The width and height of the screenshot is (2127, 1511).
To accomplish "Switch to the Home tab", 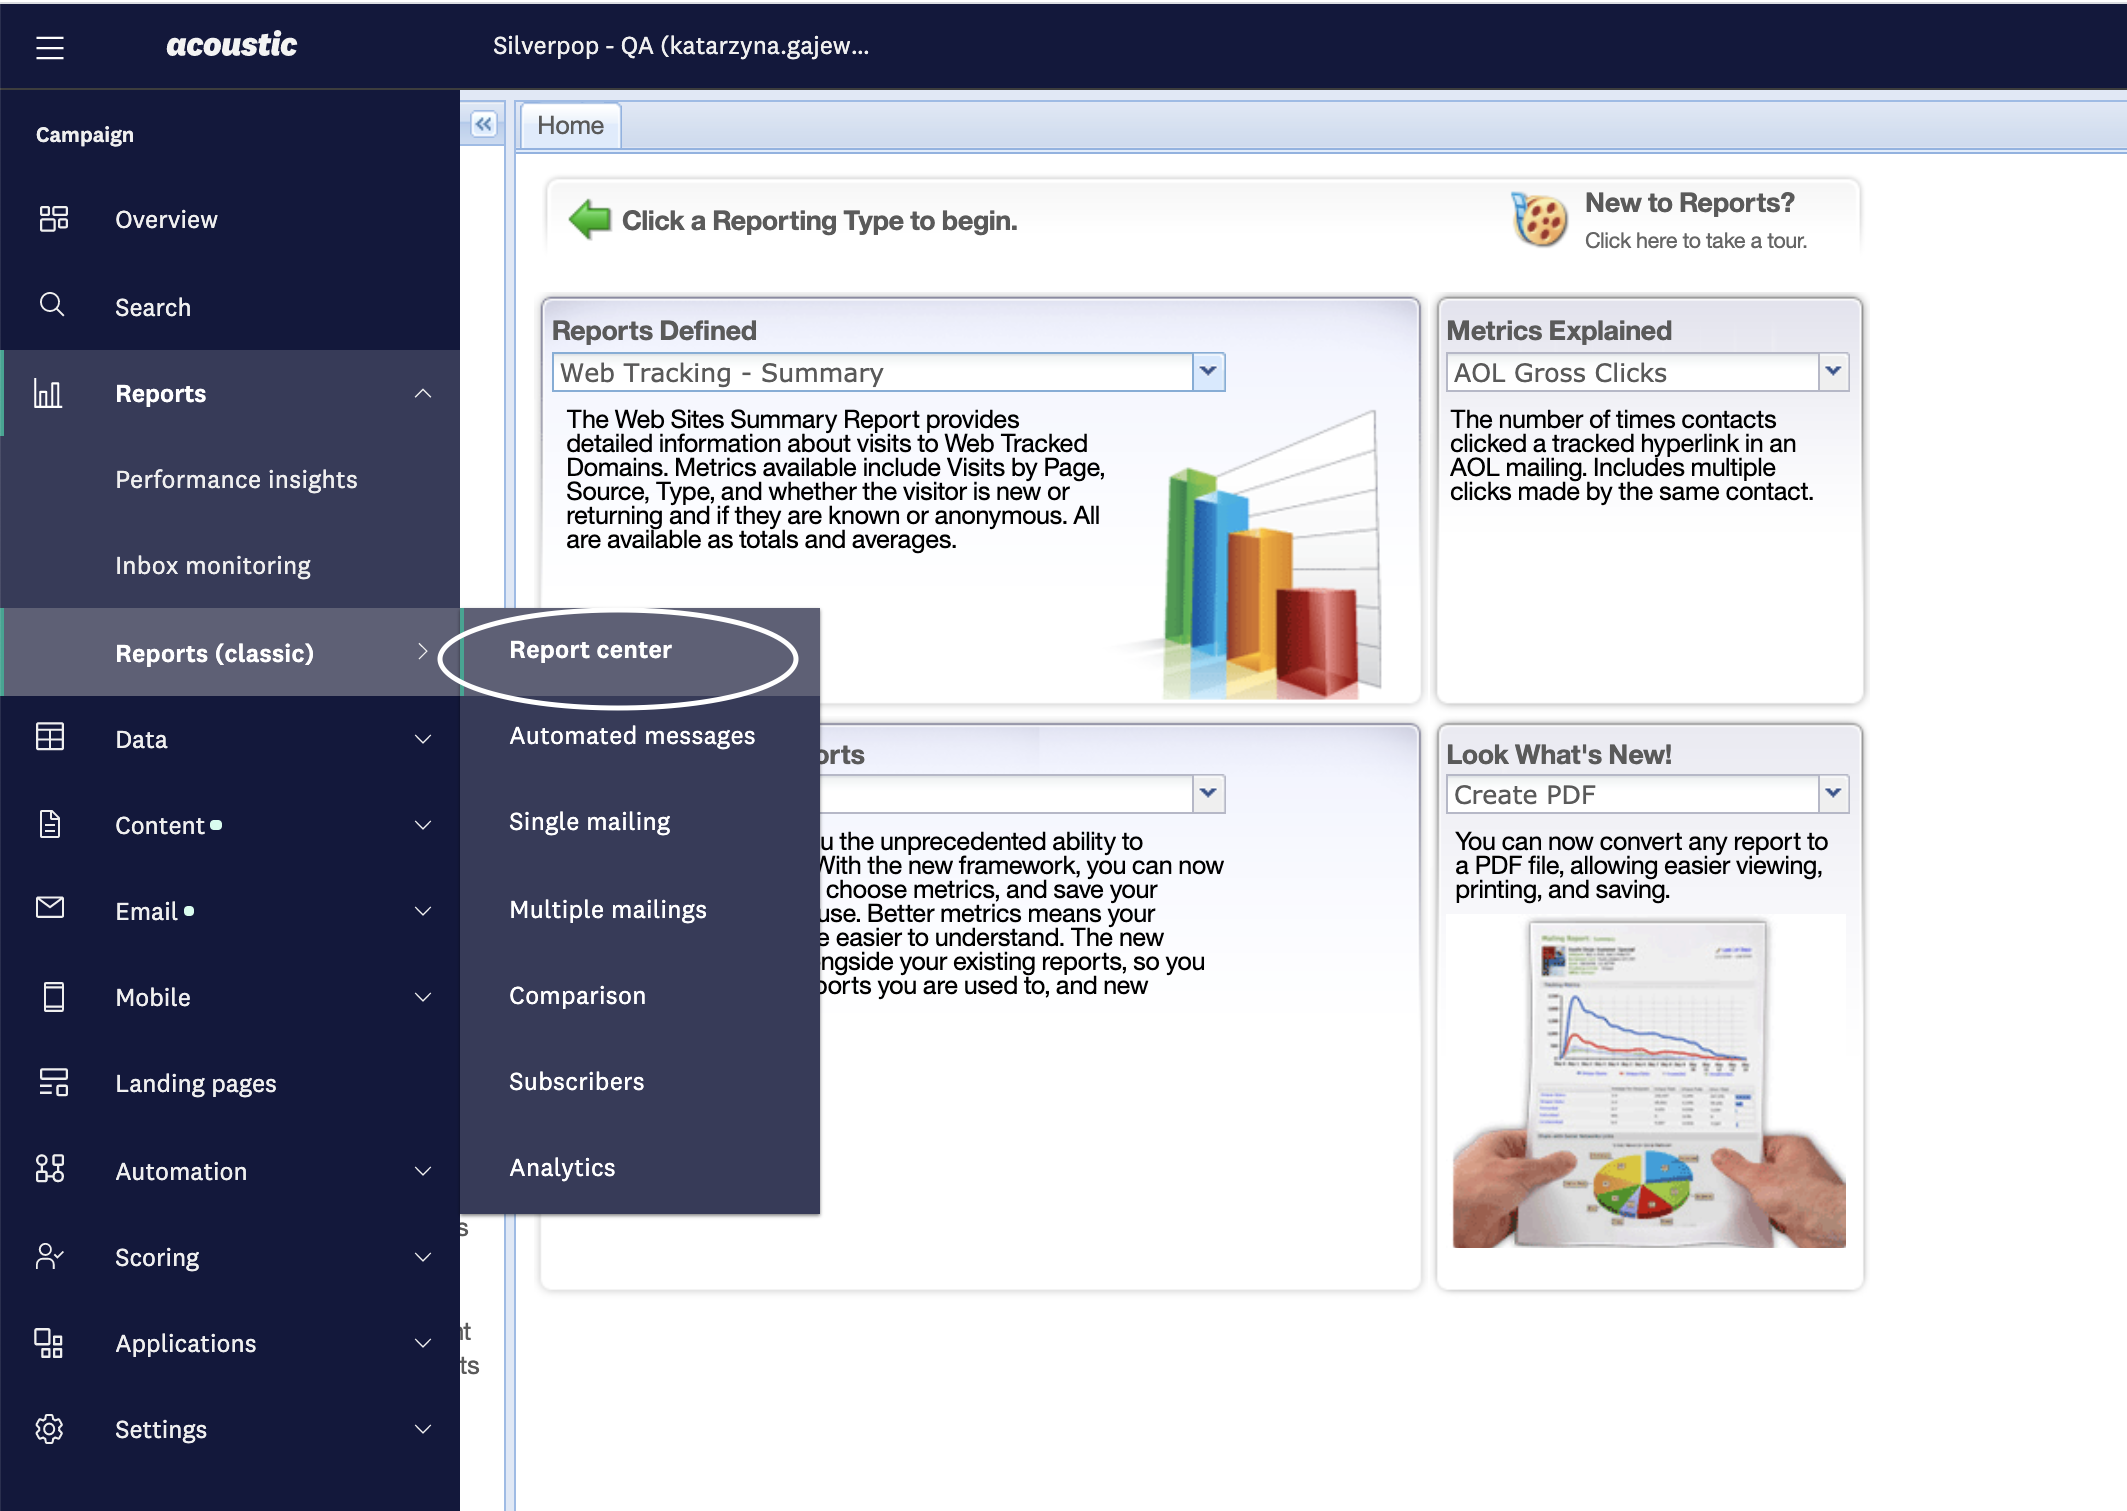I will pyautogui.click(x=571, y=126).
